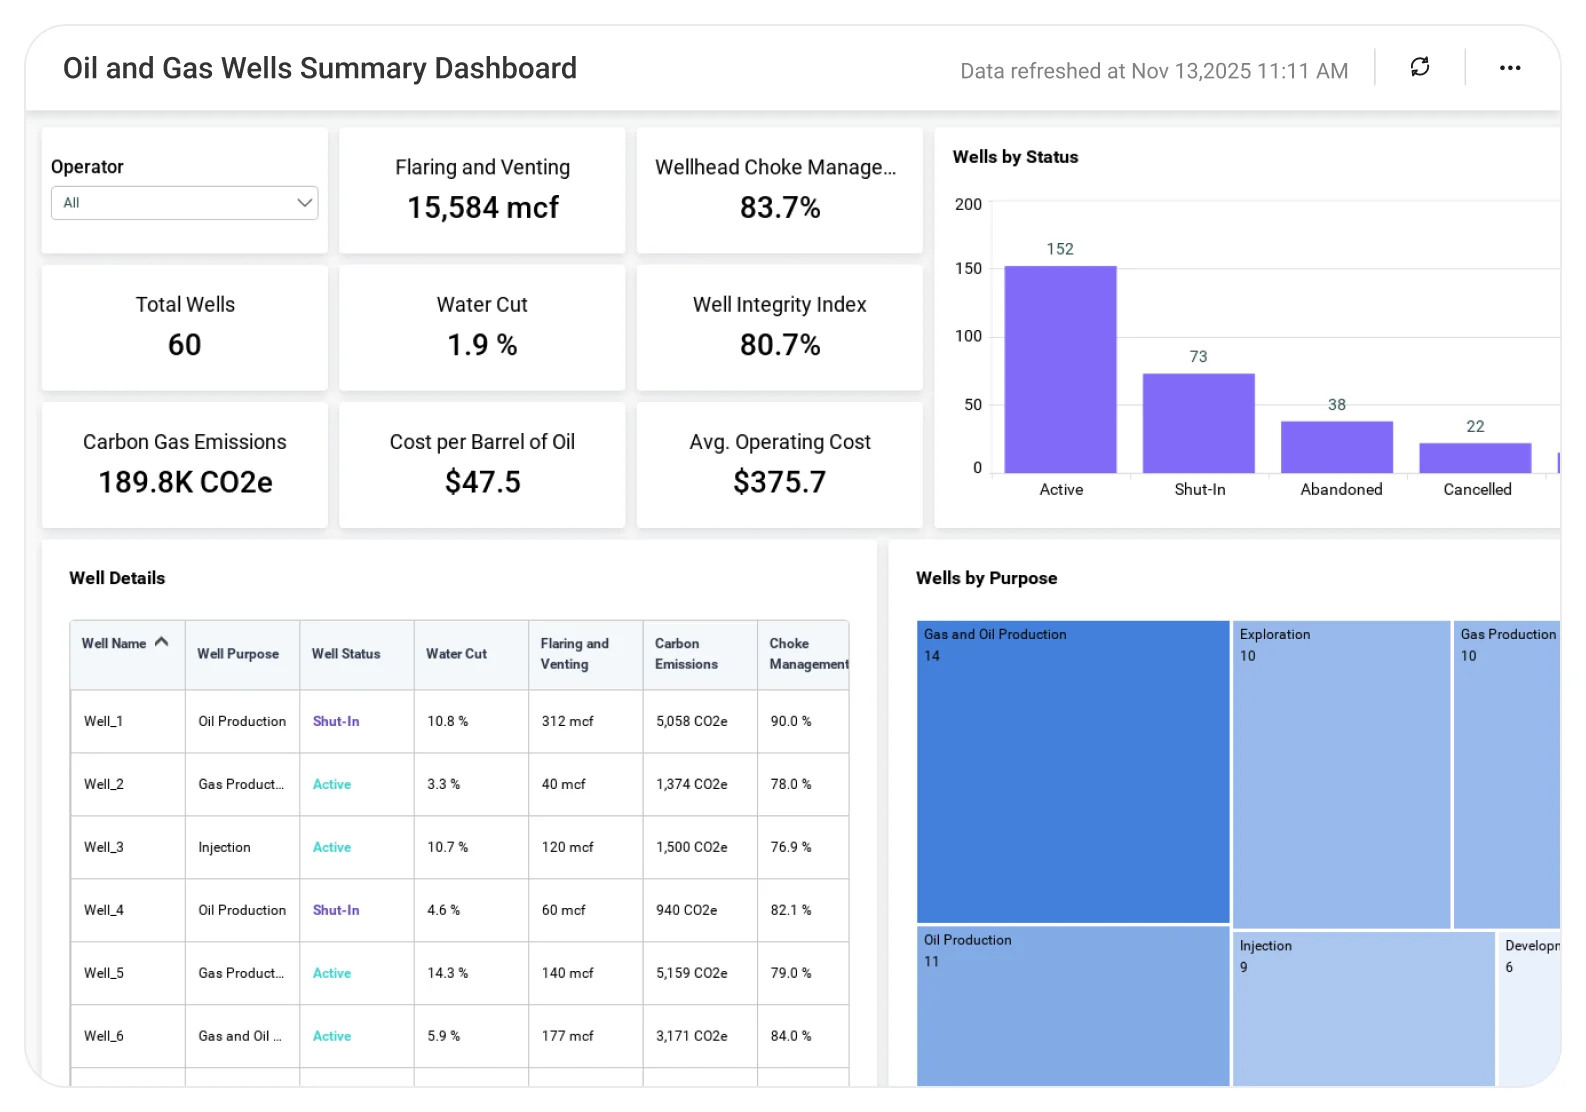Select the Gas and Oil Production treemap tile
This screenshot has height=1112, width=1586.
coord(1073,771)
